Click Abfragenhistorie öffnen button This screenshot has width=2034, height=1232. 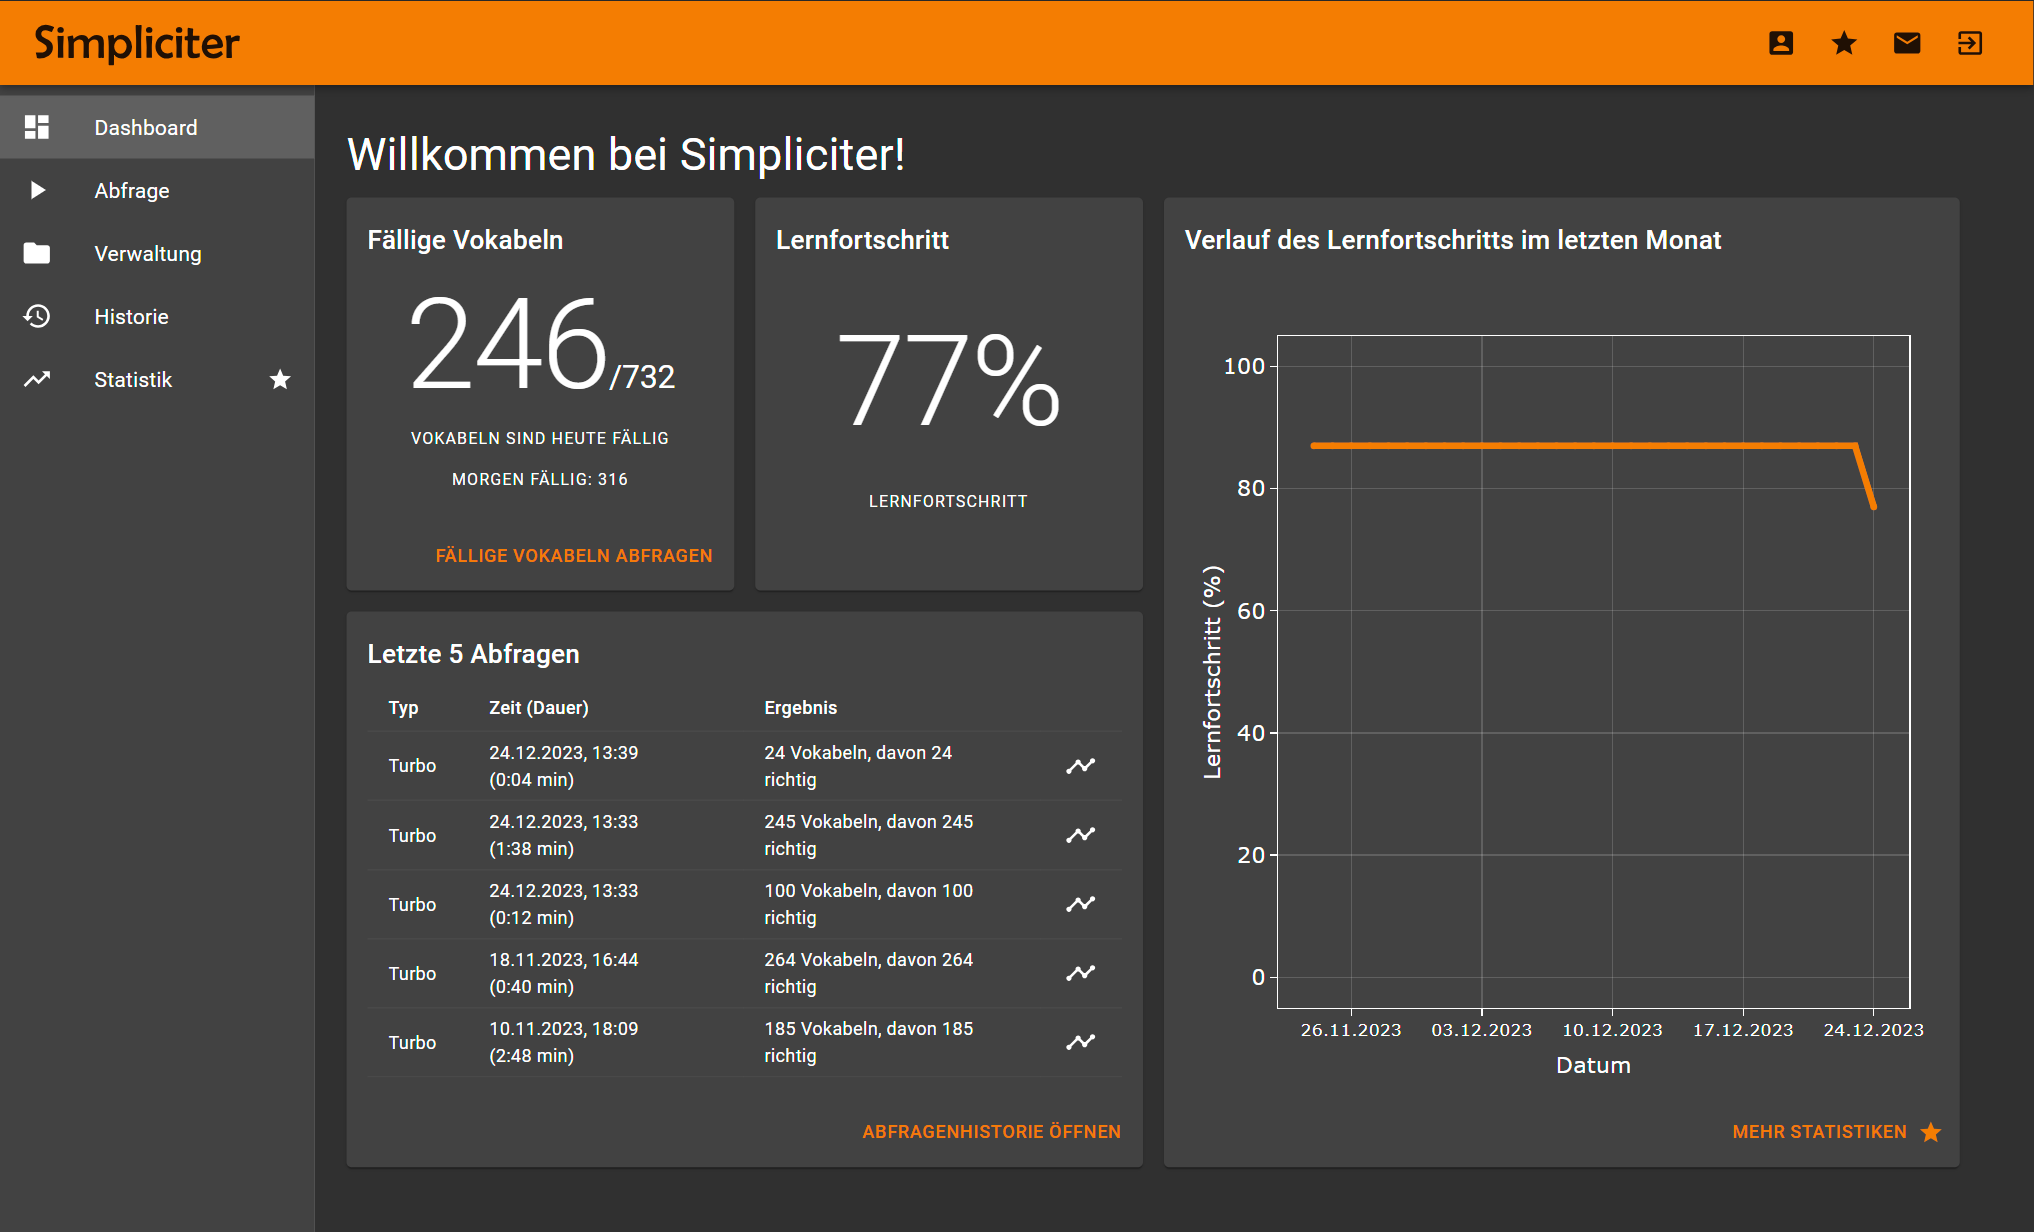pyautogui.click(x=991, y=1132)
